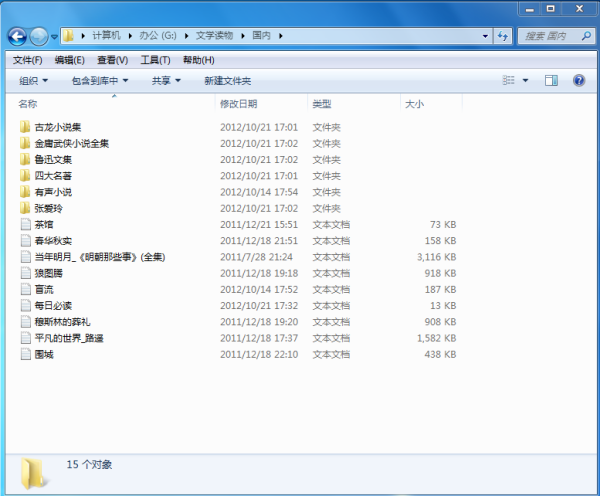
Task: Select the 金庸武侠小说全集 folder icon
Action: click(25, 143)
